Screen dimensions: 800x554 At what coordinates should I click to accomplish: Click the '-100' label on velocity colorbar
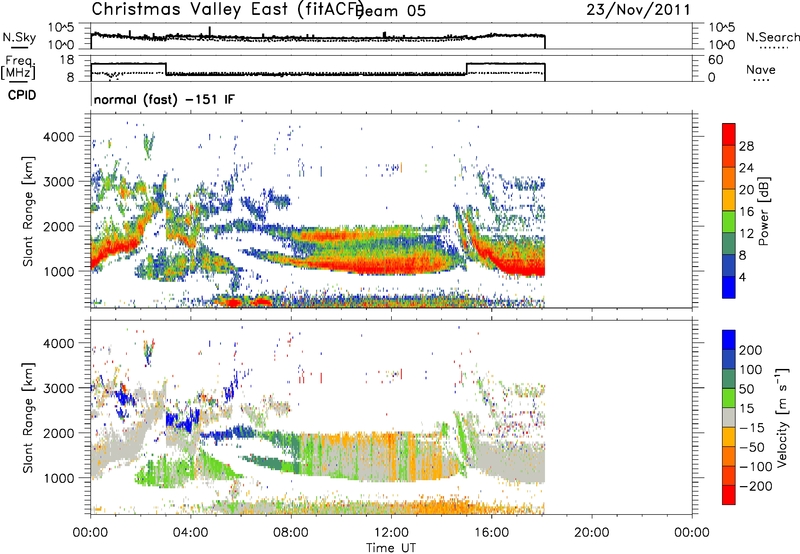(x=755, y=467)
